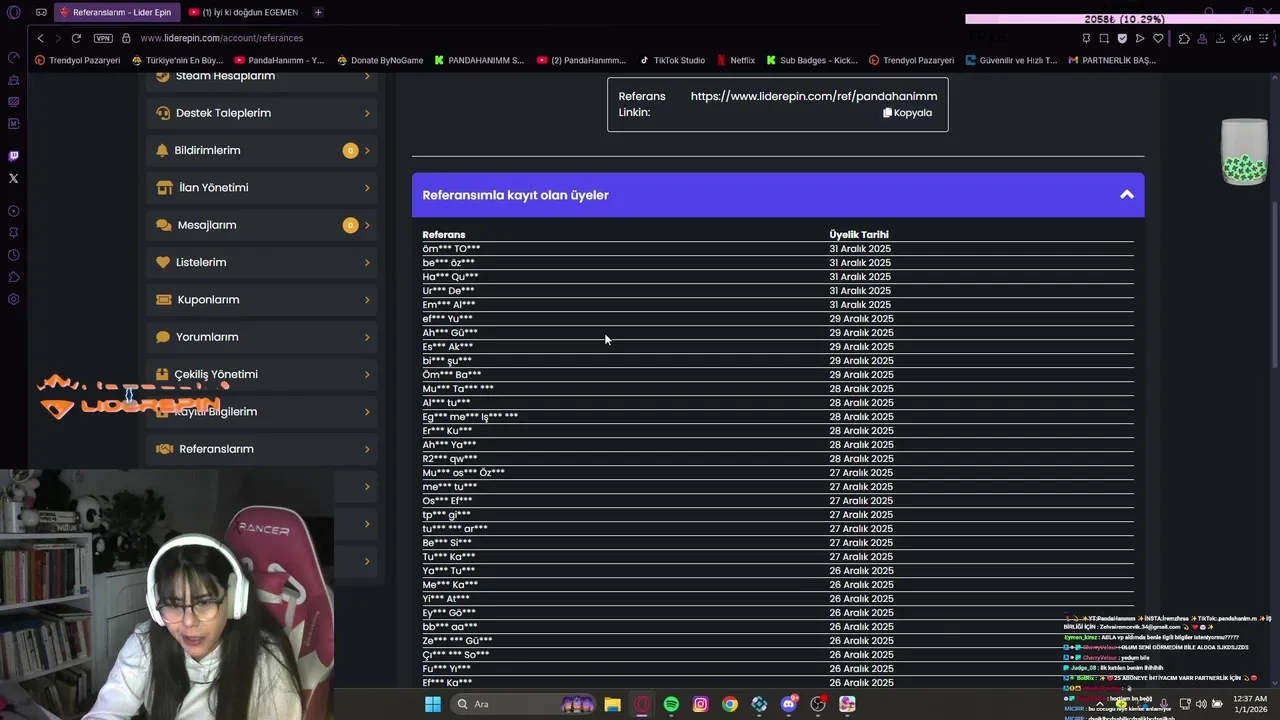Image resolution: width=1280 pixels, height=720 pixels.
Task: Click the Kopyala copy button
Action: [x=907, y=113]
